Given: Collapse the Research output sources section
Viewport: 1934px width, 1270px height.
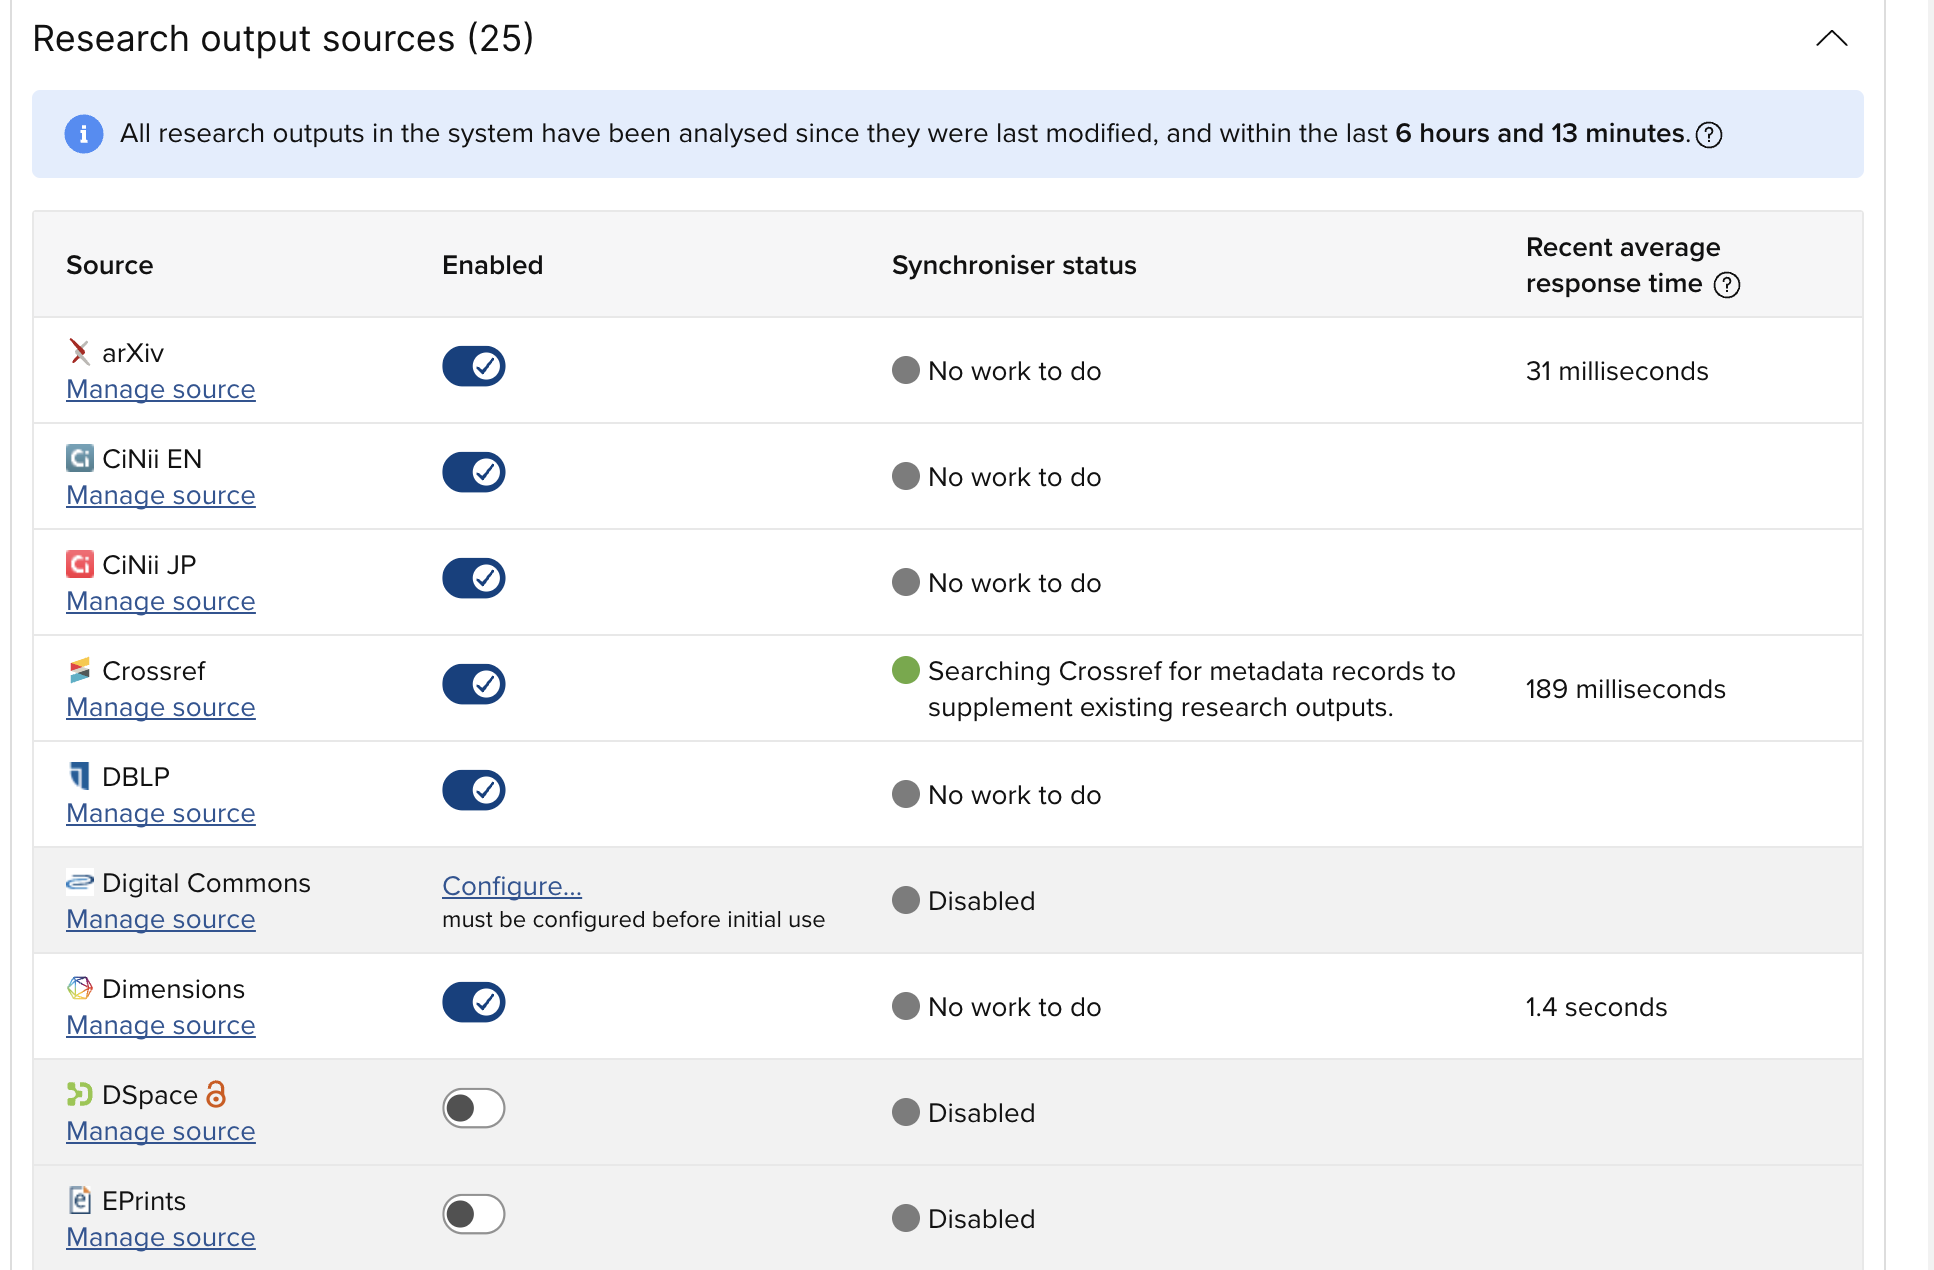Looking at the screenshot, I should 1831,39.
